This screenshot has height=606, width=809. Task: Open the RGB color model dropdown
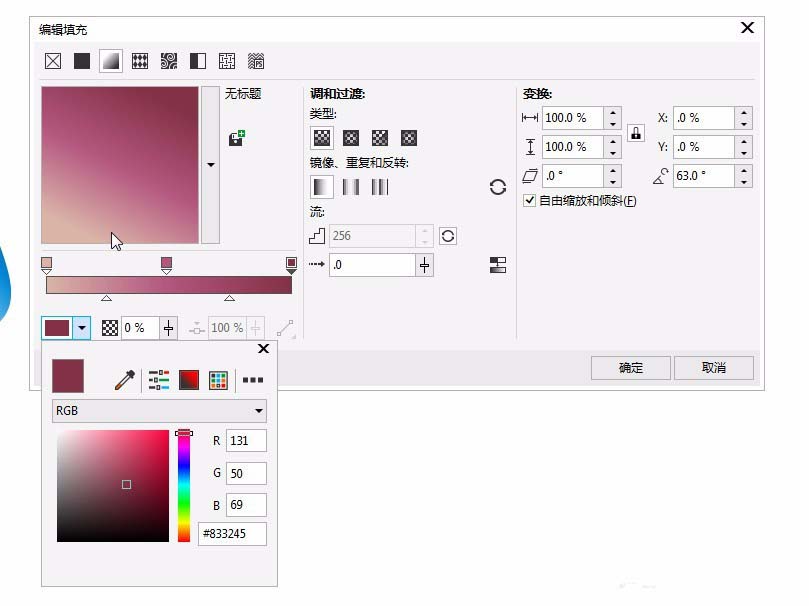coord(159,411)
